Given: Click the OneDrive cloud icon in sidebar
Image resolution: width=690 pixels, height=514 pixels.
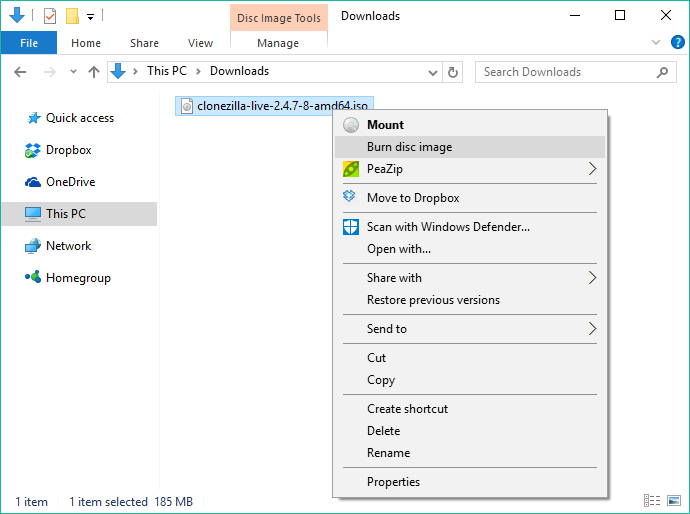Looking at the screenshot, I should (32, 182).
